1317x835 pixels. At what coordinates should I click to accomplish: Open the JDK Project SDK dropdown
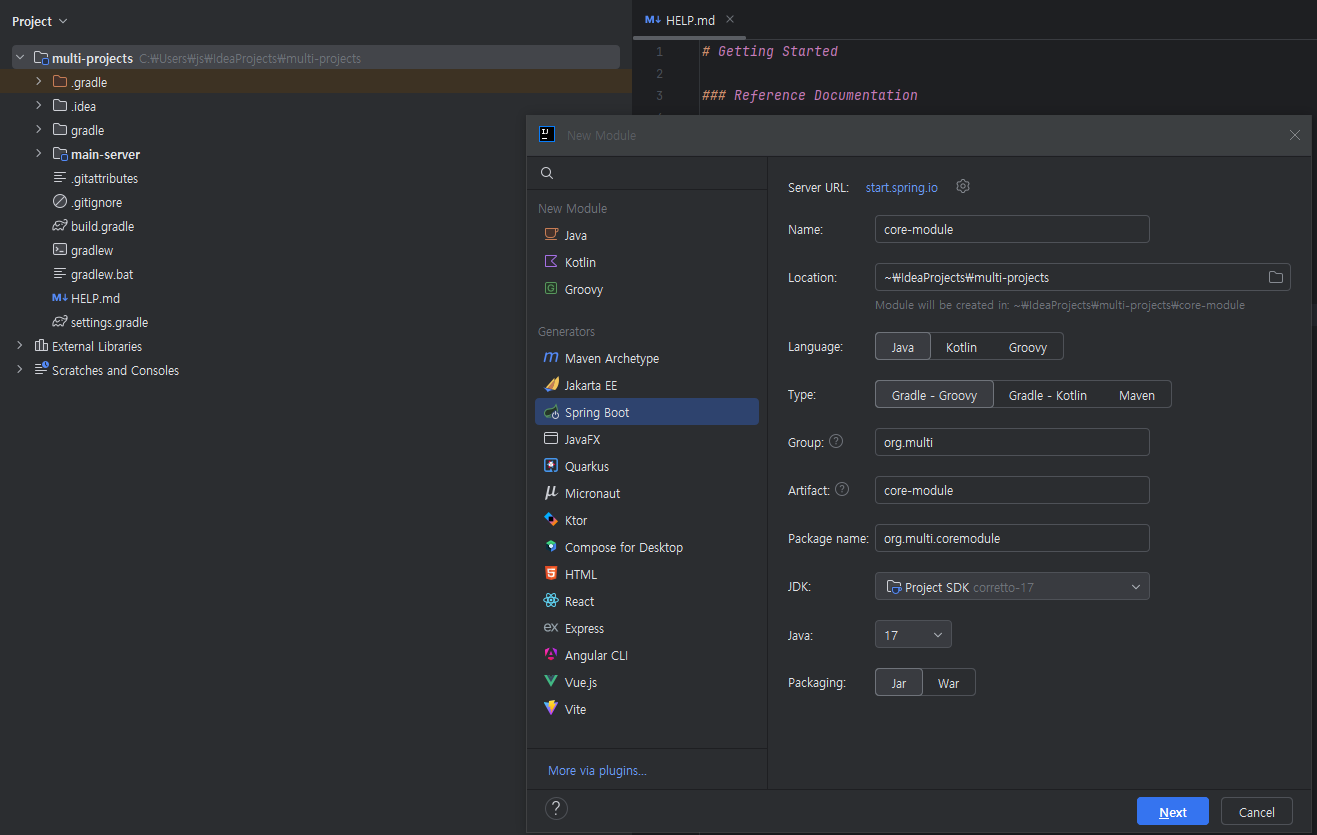click(x=1012, y=587)
